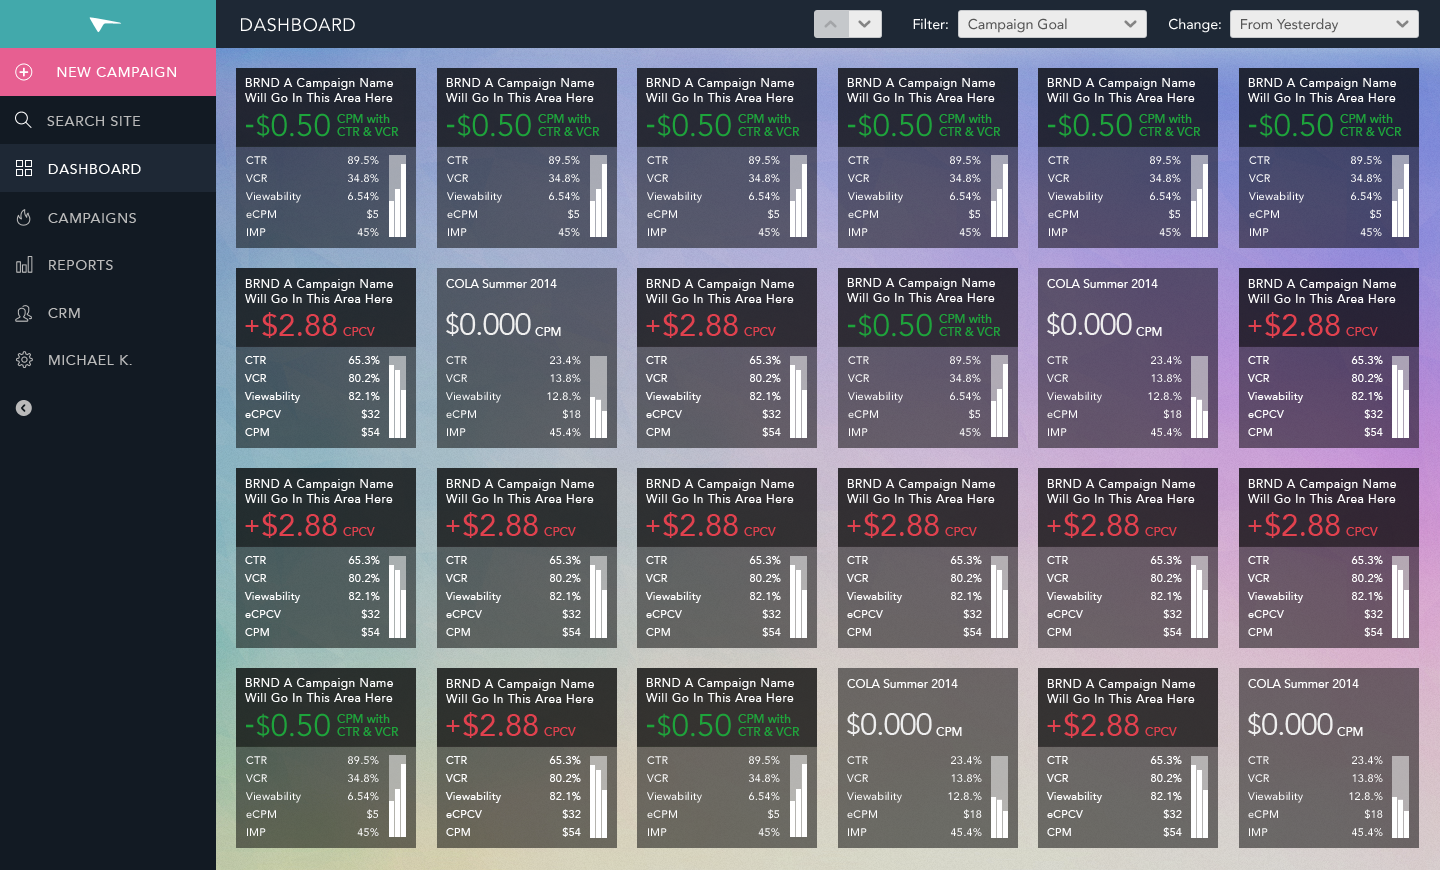
Task: Open first COLA Summer 2014 campaign card
Action: [527, 358]
